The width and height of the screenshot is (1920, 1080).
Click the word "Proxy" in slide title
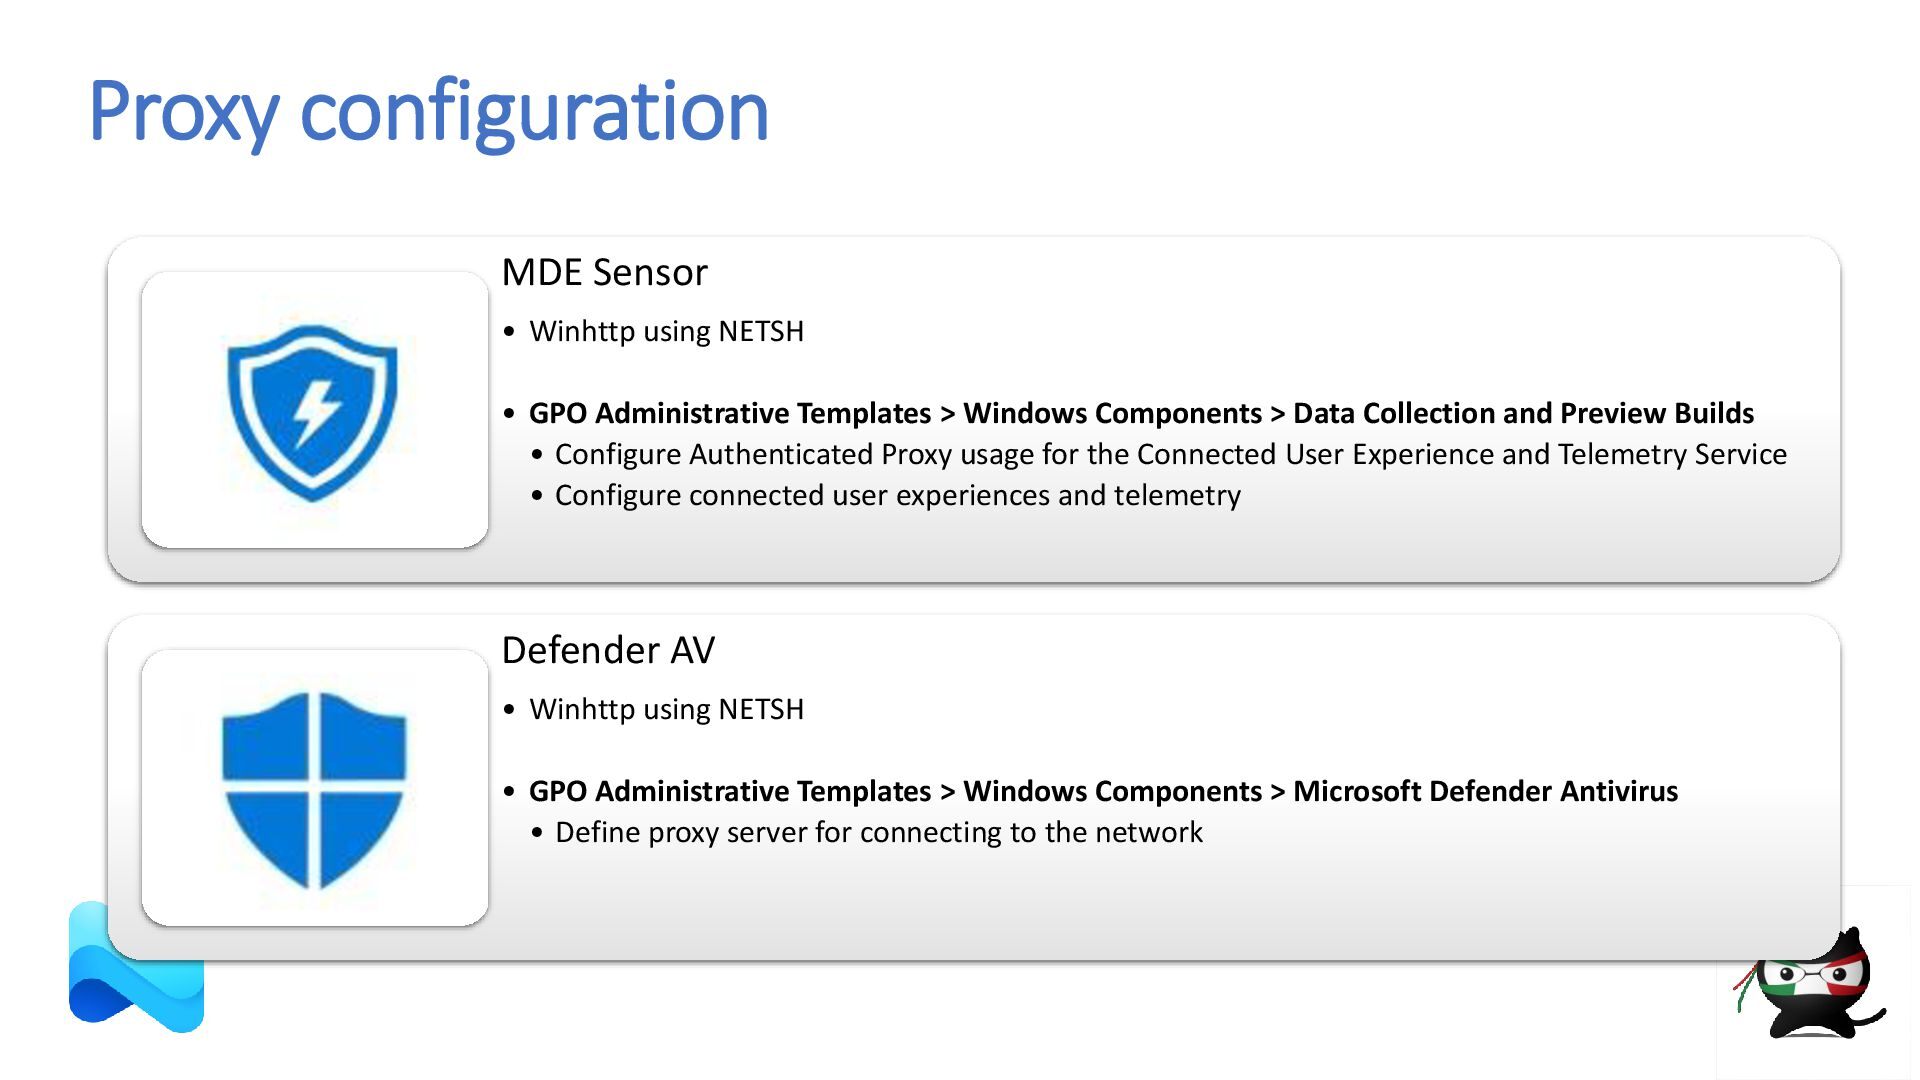[183, 110]
